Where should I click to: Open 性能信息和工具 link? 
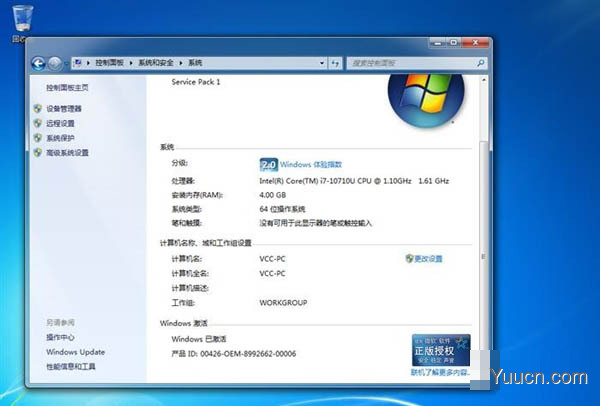coord(71,367)
